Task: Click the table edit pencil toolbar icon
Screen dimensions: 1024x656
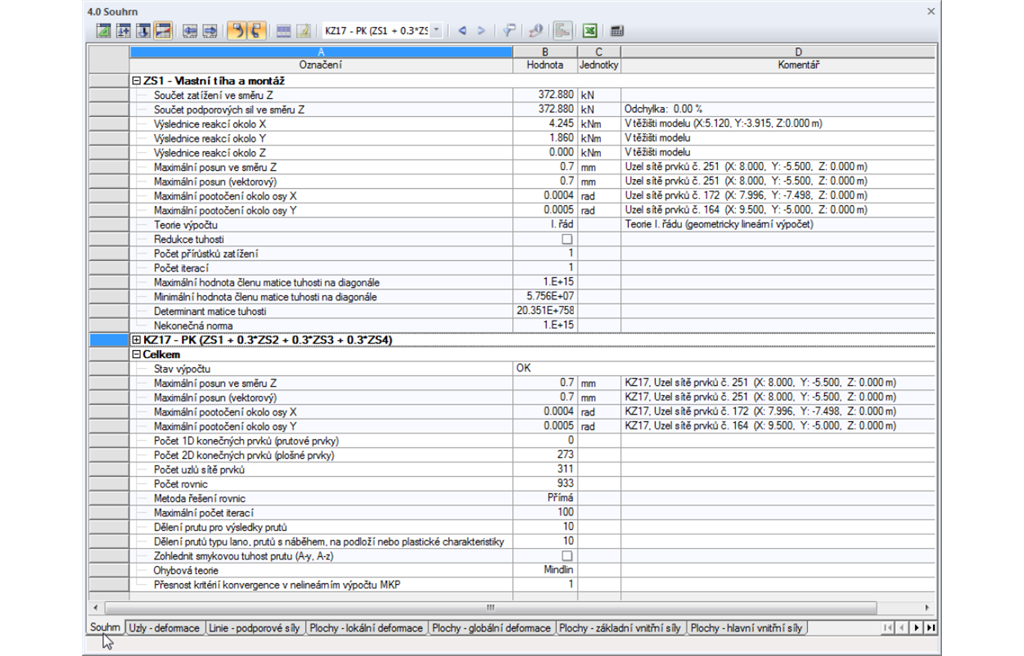Action: click(303, 31)
